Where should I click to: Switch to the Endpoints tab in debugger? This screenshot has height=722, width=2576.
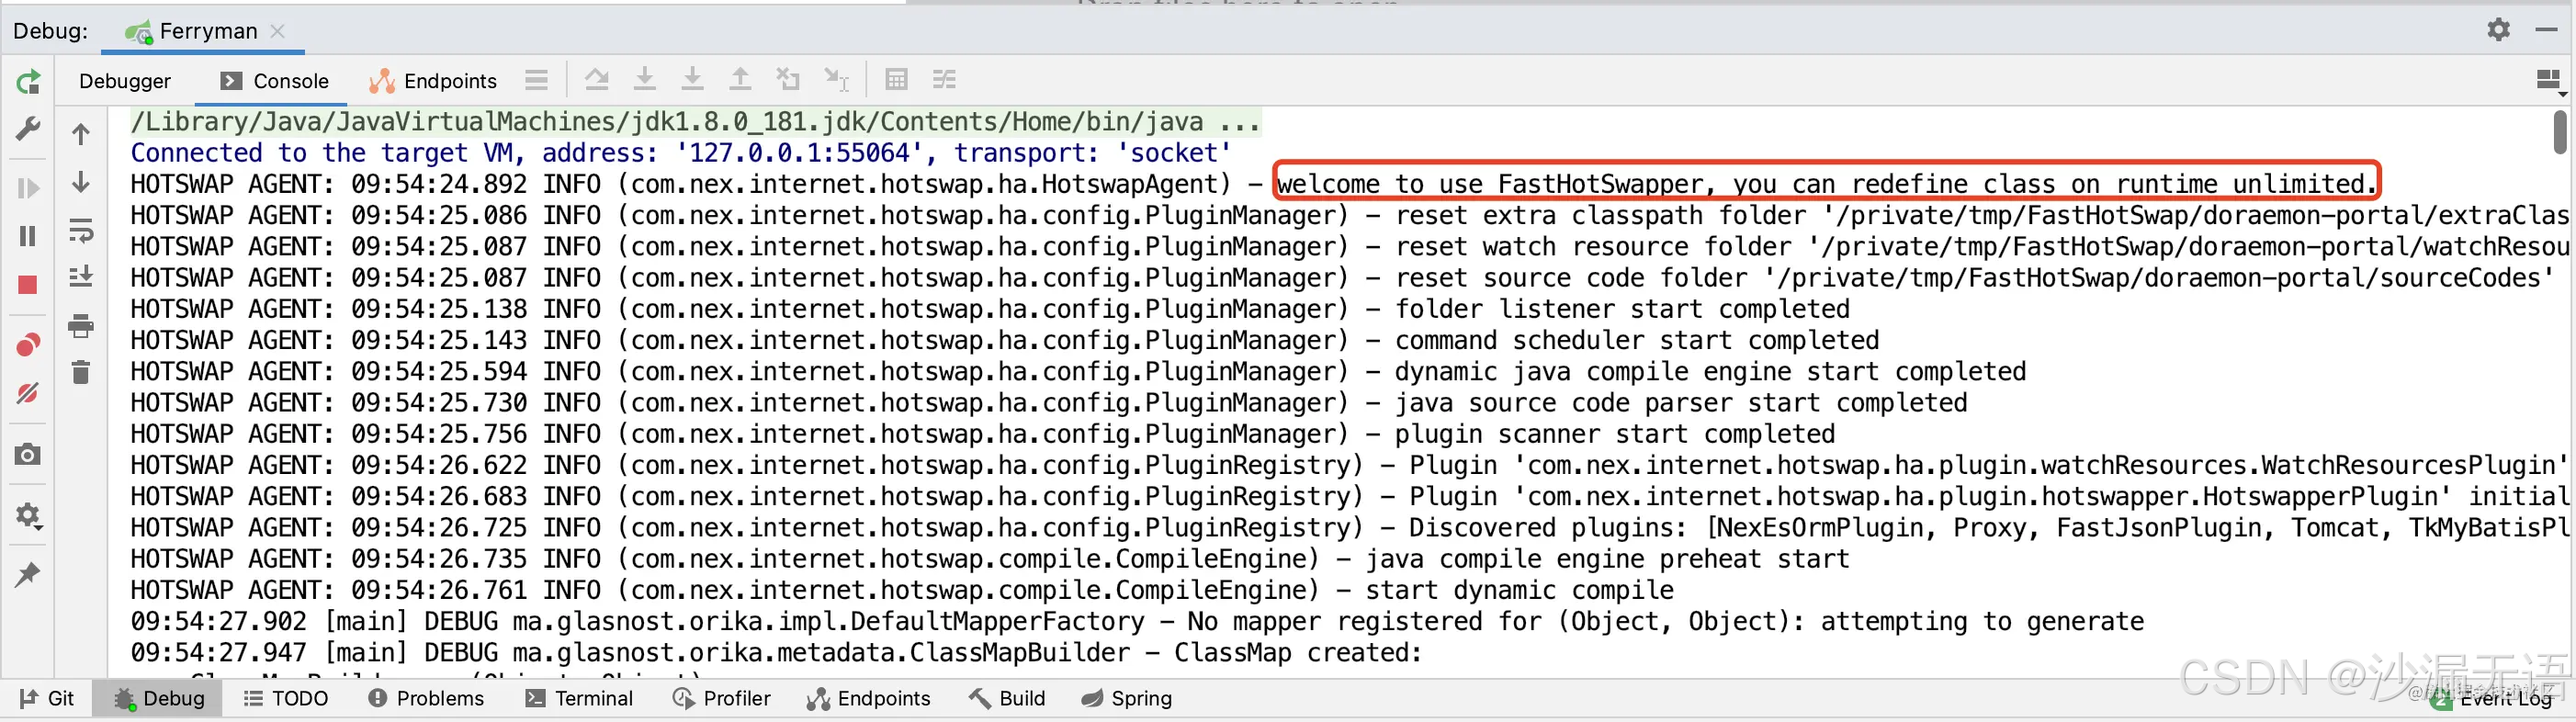click(433, 81)
